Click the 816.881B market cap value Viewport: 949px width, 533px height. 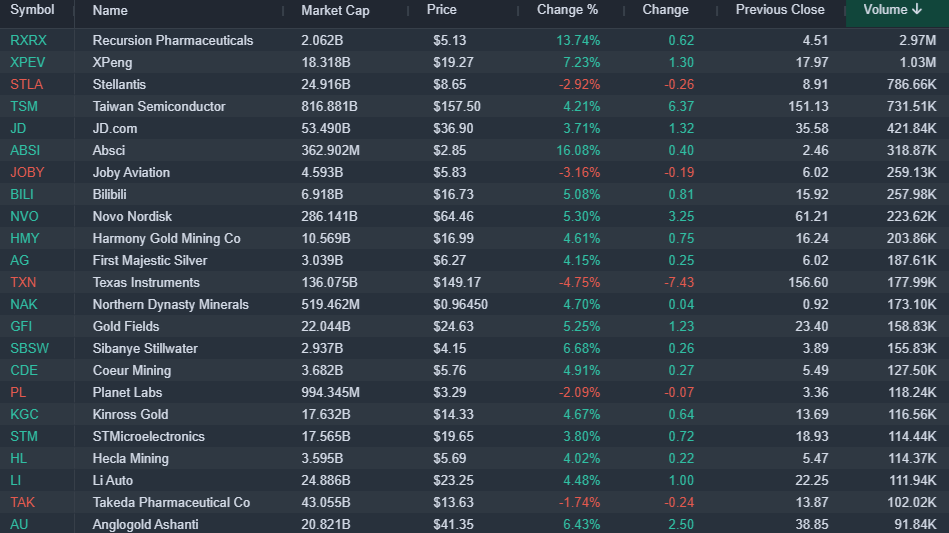tap(329, 106)
